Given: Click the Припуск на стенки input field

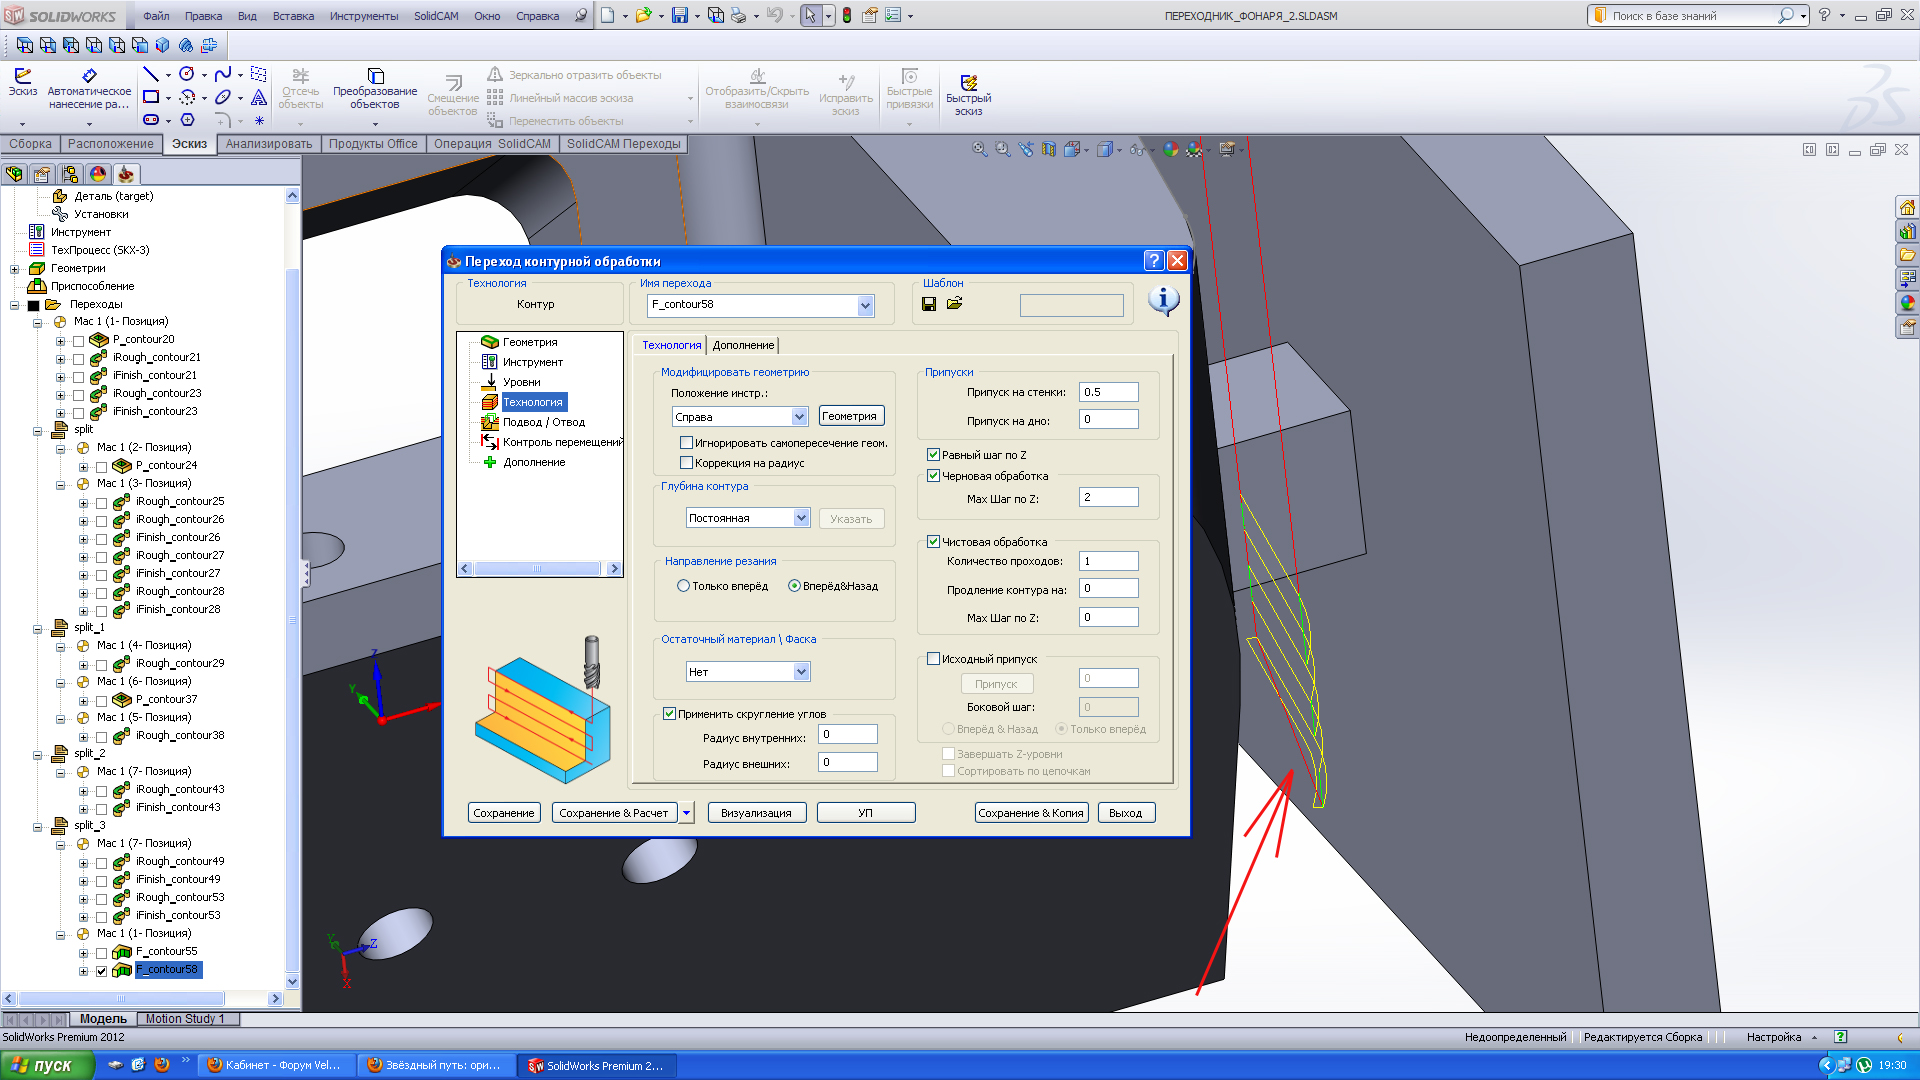Looking at the screenshot, I should tap(1108, 392).
